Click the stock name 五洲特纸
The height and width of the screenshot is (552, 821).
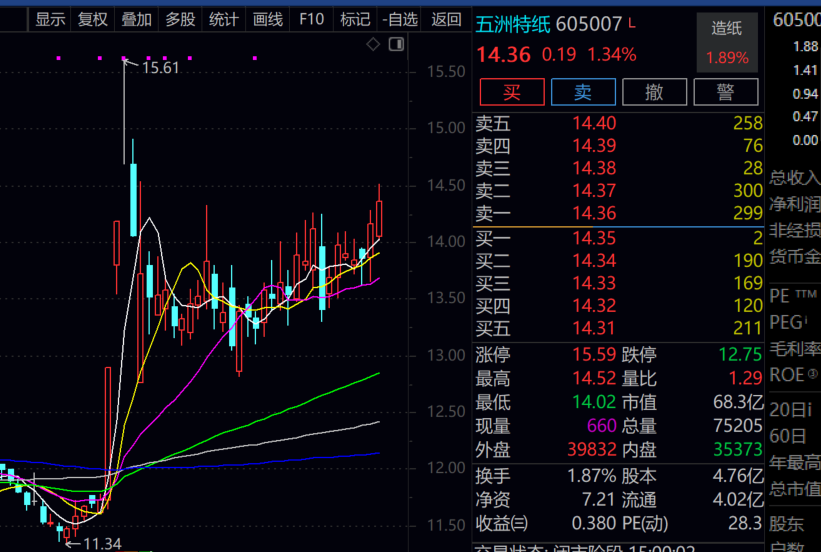click(x=513, y=24)
